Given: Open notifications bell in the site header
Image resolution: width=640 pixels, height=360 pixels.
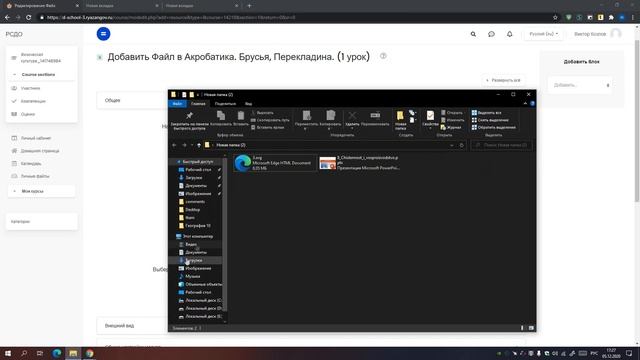Looking at the screenshot, I should pyautogui.click(x=509, y=34).
